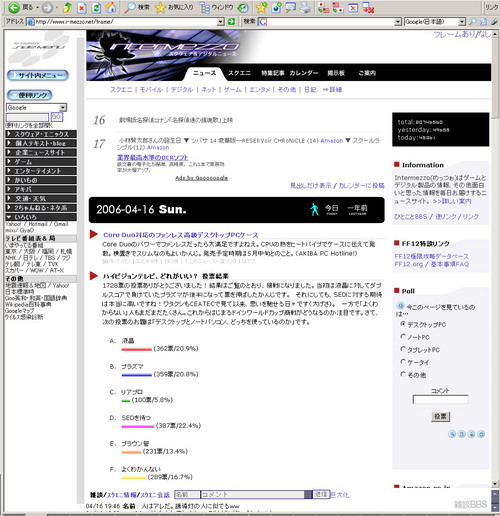This screenshot has height=516, width=500.
Task: Click the cyan walking man icon in date header
Action: [314, 209]
